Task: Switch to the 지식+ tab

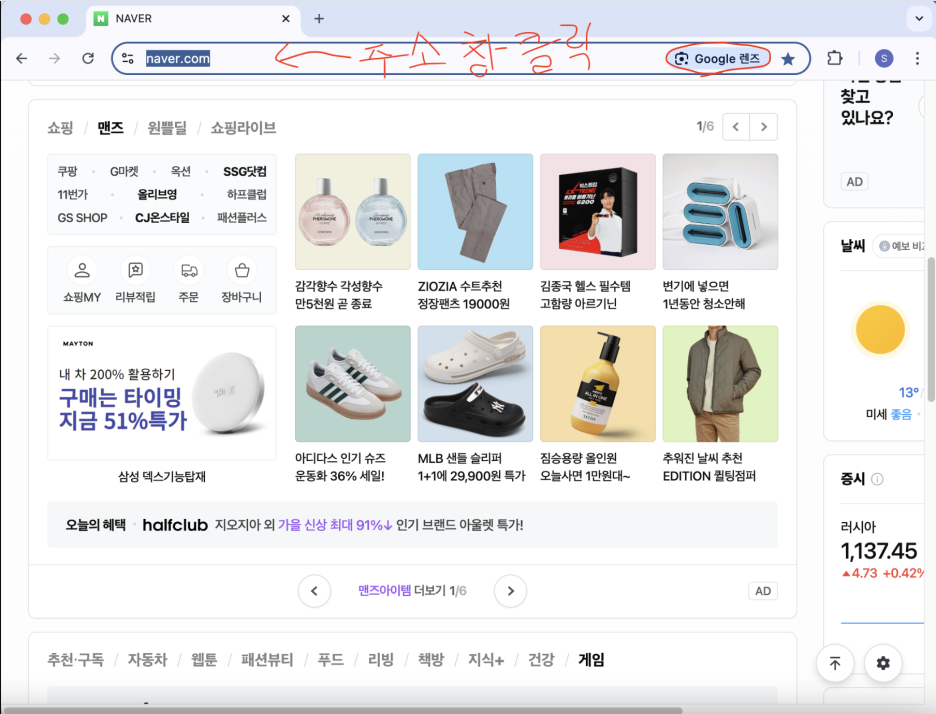Action: click(x=486, y=660)
